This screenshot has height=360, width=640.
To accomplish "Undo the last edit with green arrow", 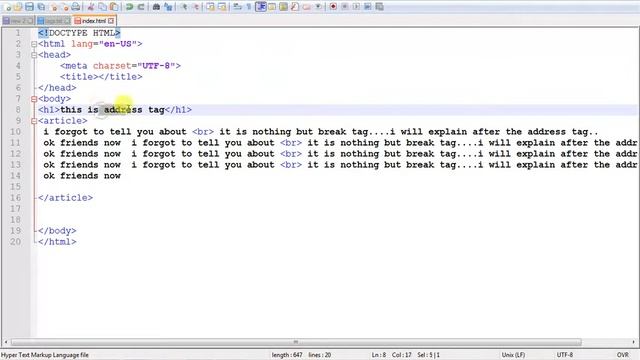I will [129, 7].
